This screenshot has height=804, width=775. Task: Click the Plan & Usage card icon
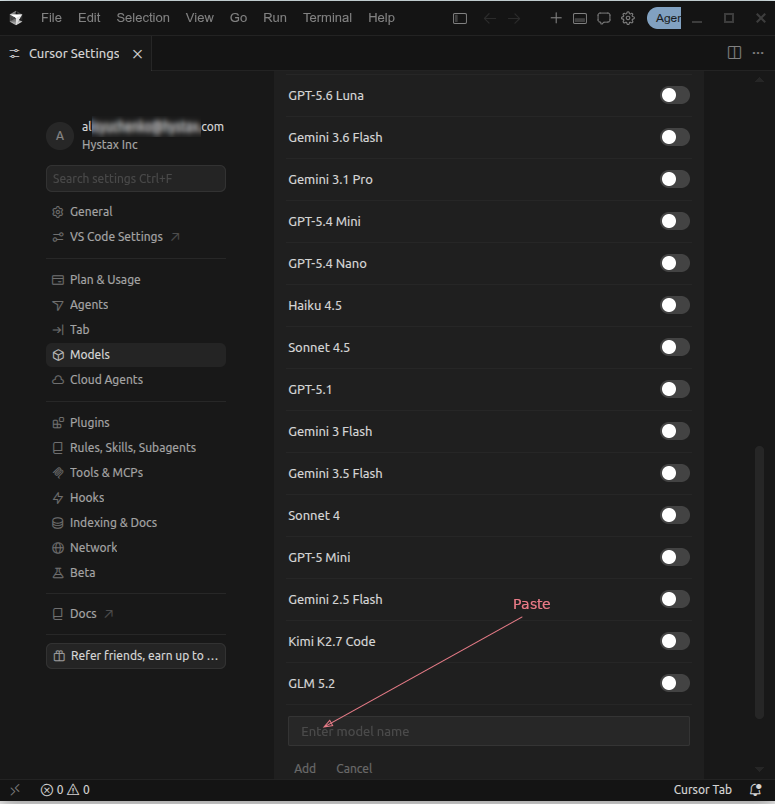click(58, 280)
